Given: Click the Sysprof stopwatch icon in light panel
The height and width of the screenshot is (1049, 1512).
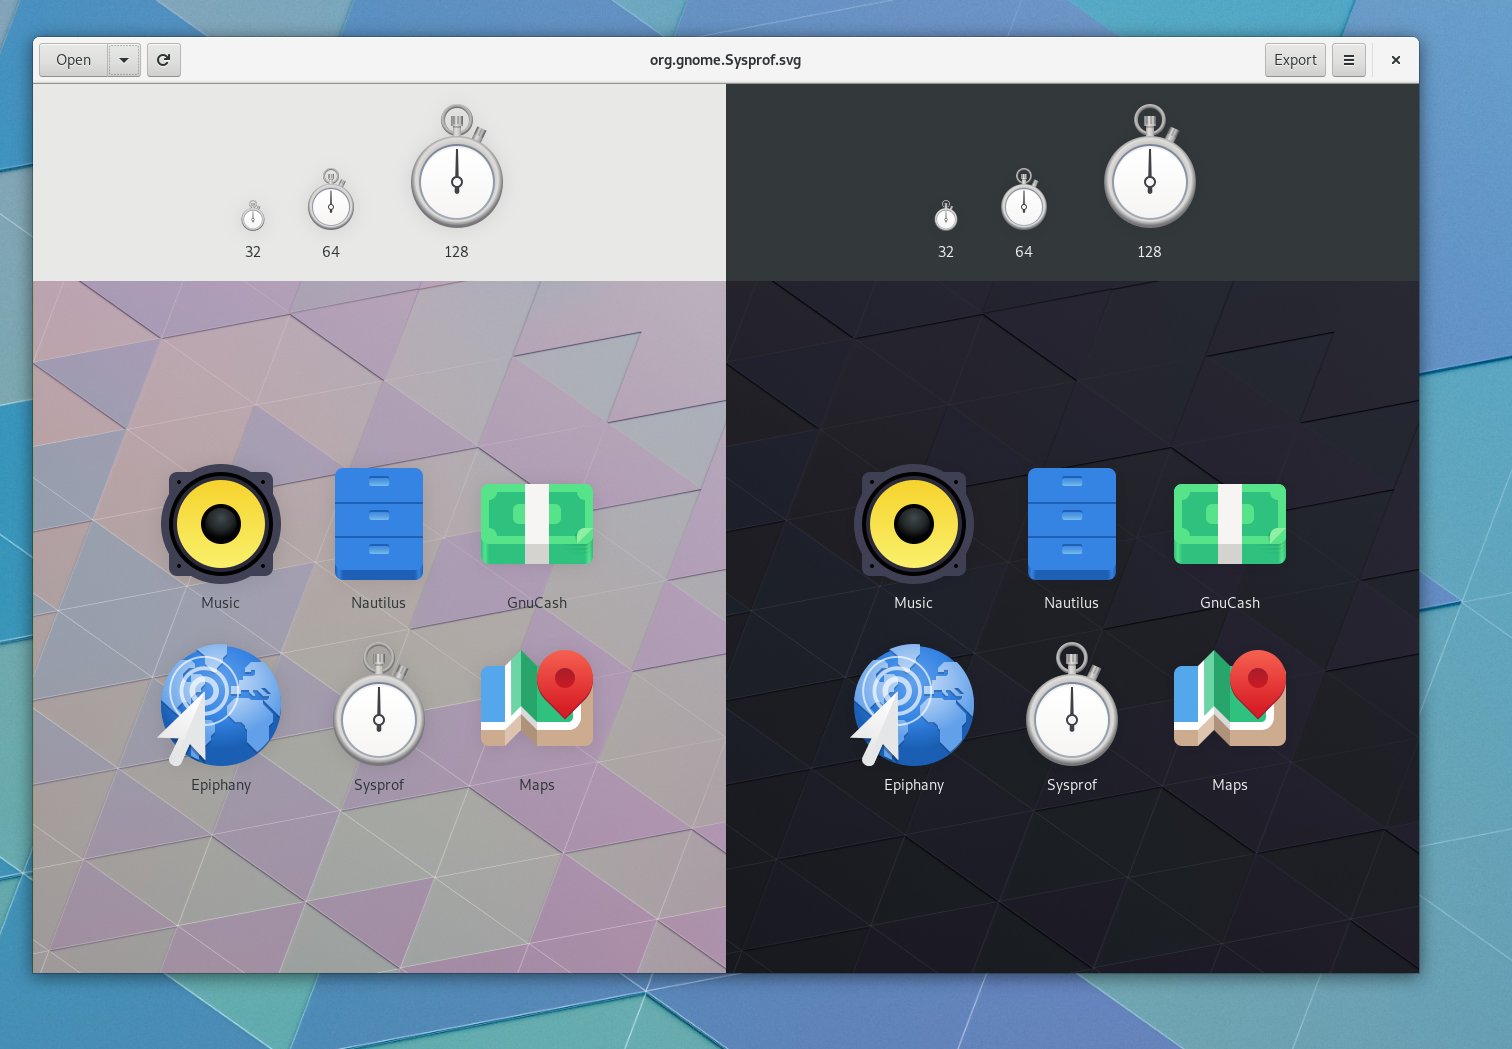Looking at the screenshot, I should tap(379, 704).
